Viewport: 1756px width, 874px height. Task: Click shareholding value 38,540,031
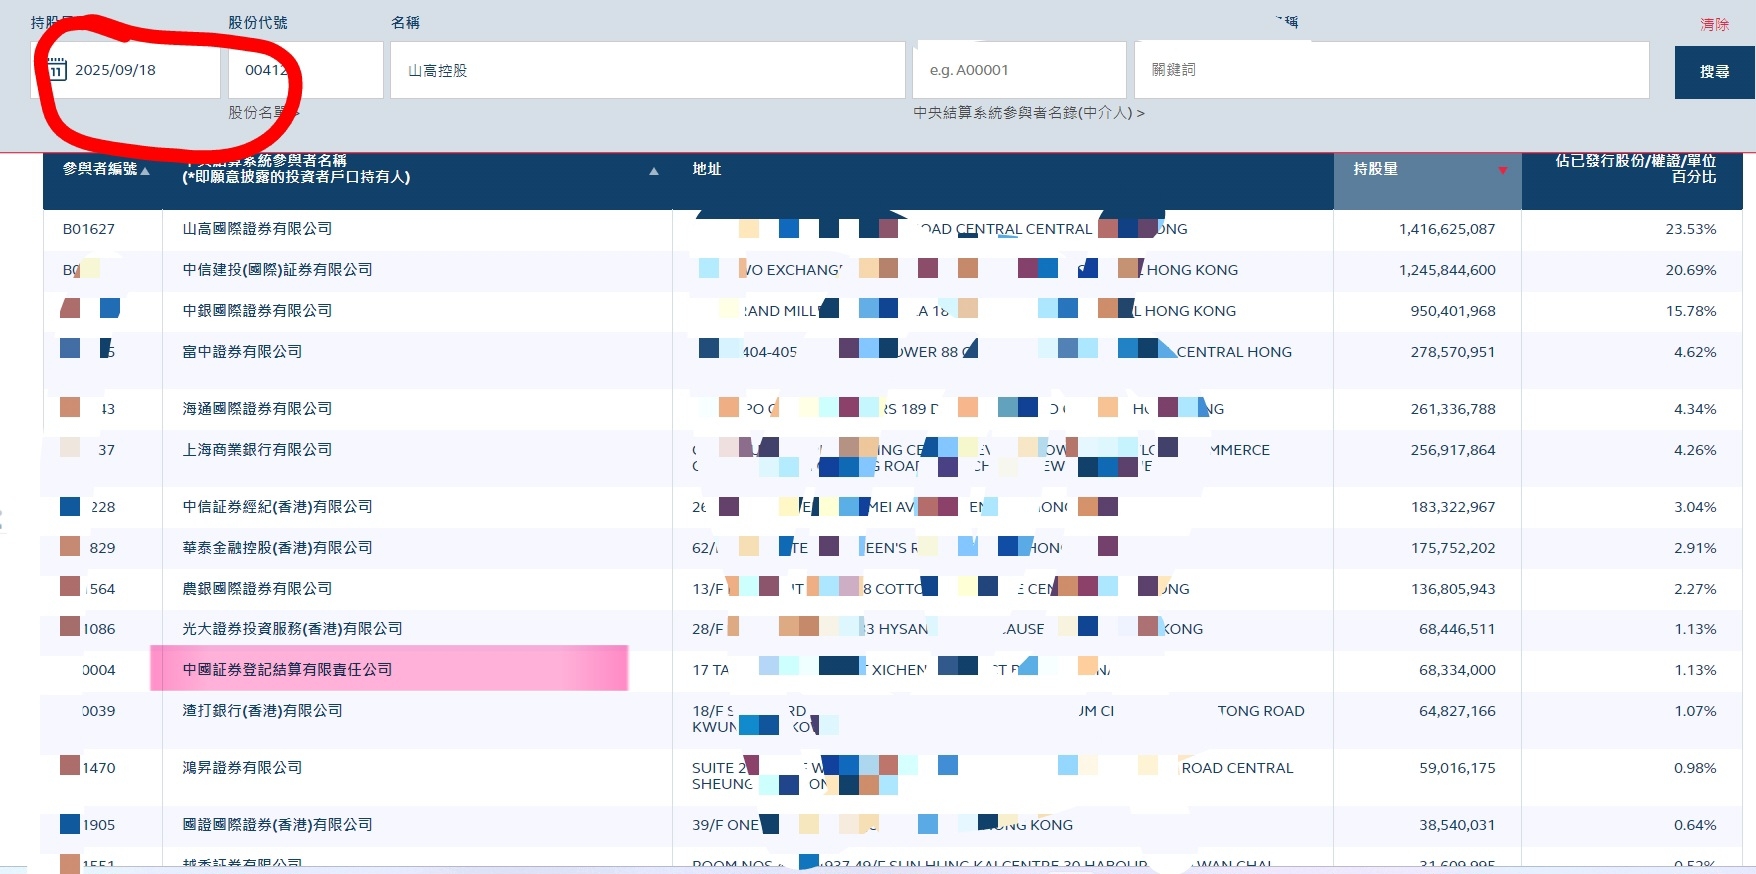[x=1457, y=825]
